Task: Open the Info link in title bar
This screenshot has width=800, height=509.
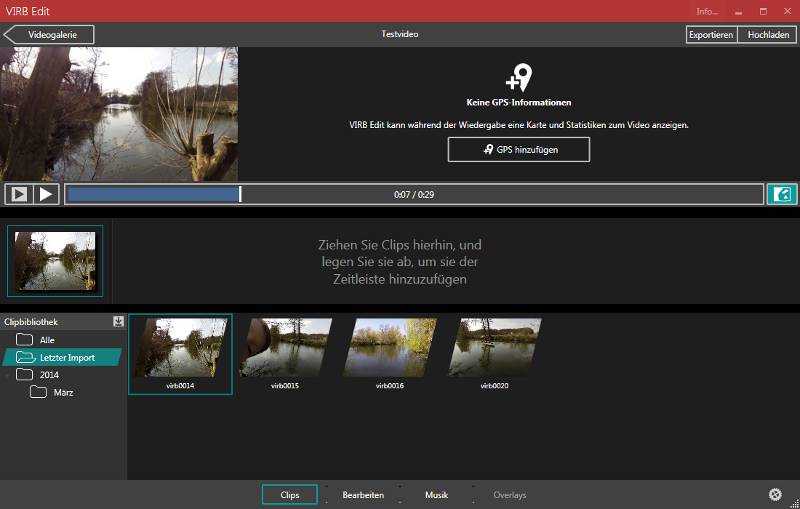Action: point(707,11)
